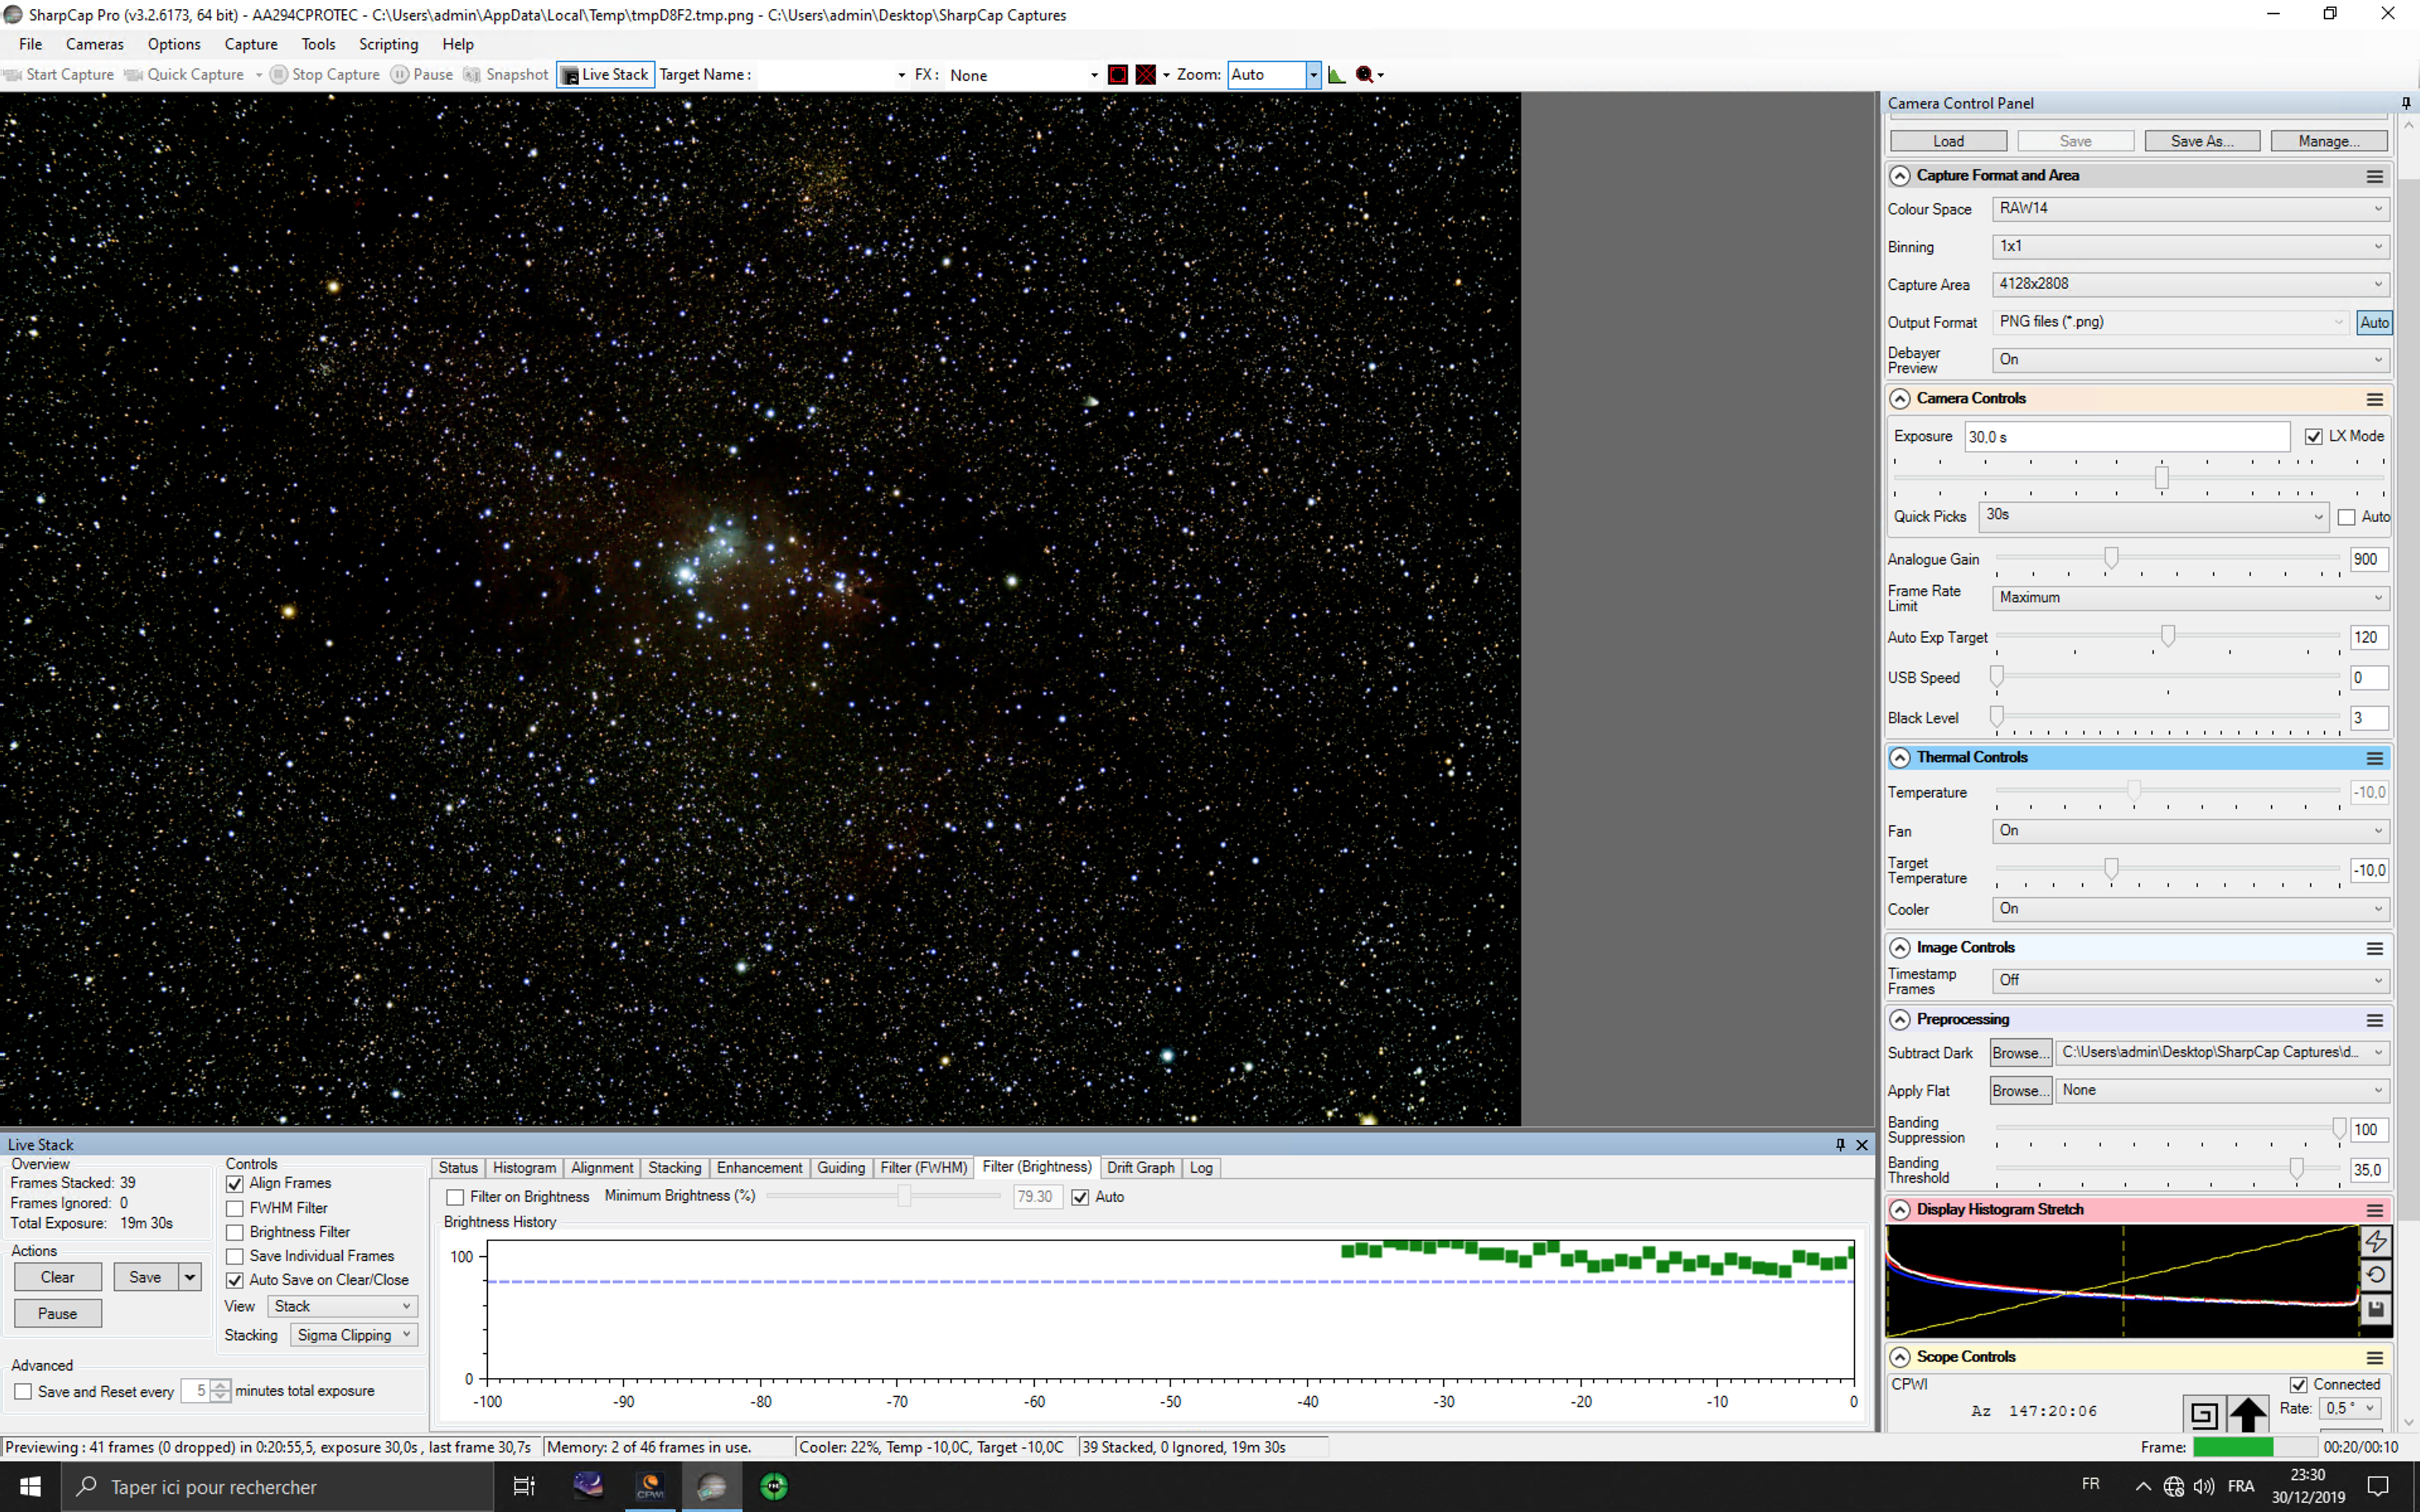Image resolution: width=2420 pixels, height=1512 pixels.
Task: Open the Capture menu
Action: [x=251, y=44]
